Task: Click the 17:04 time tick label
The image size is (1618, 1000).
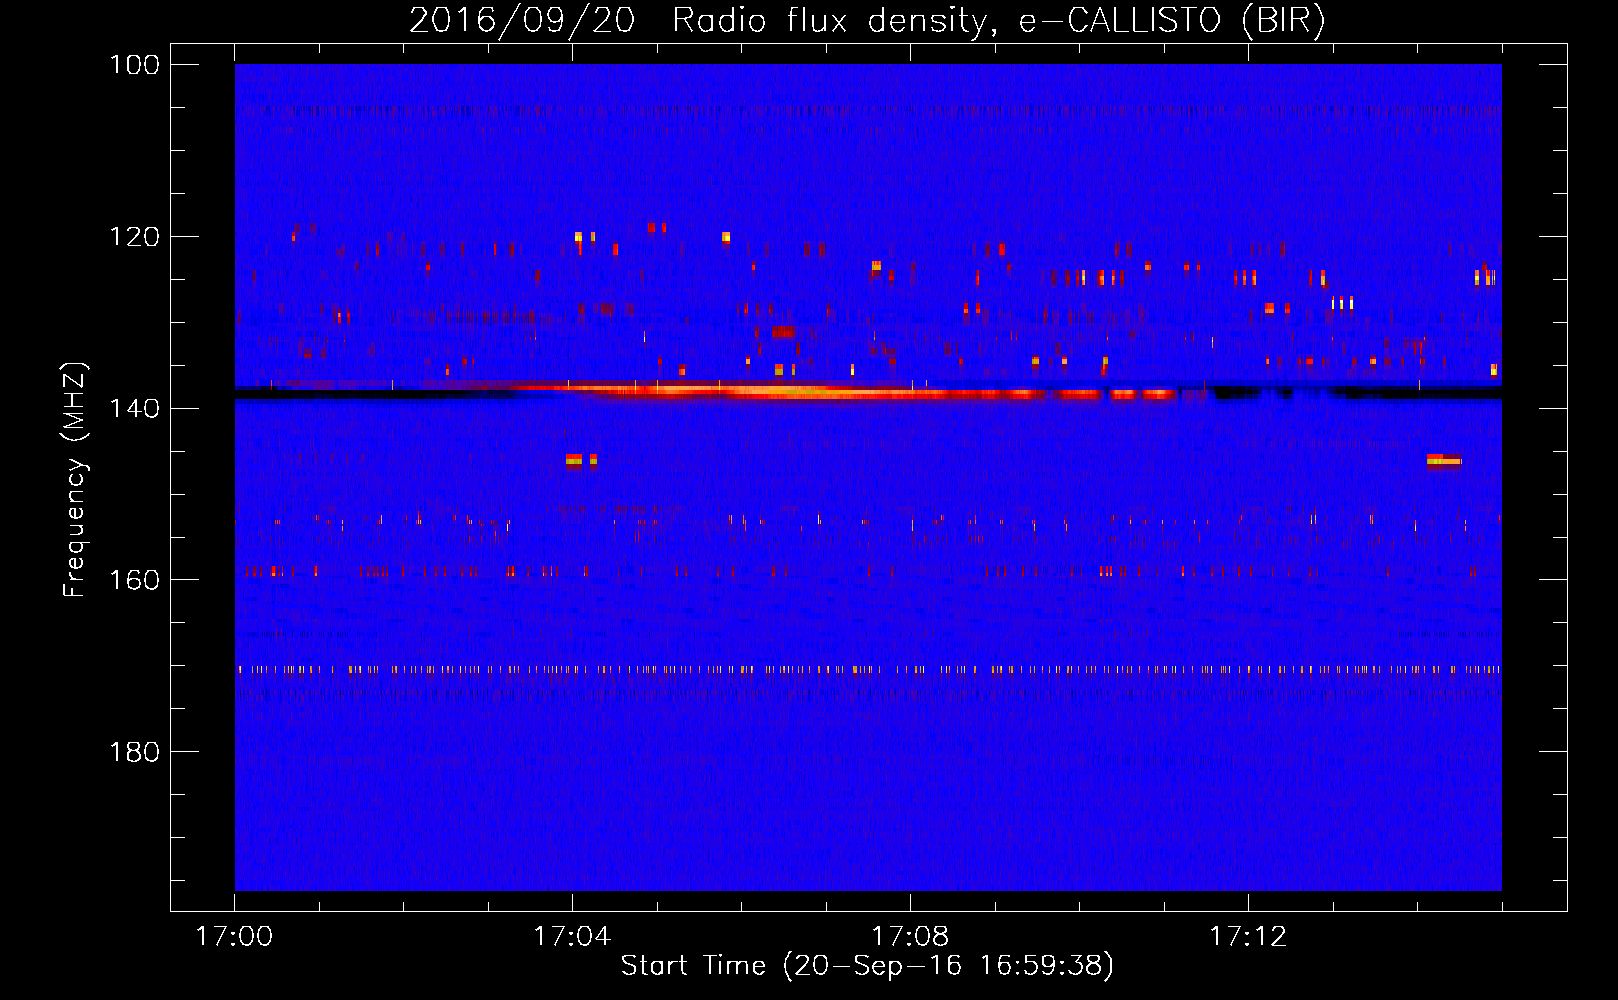Action: click(x=572, y=937)
